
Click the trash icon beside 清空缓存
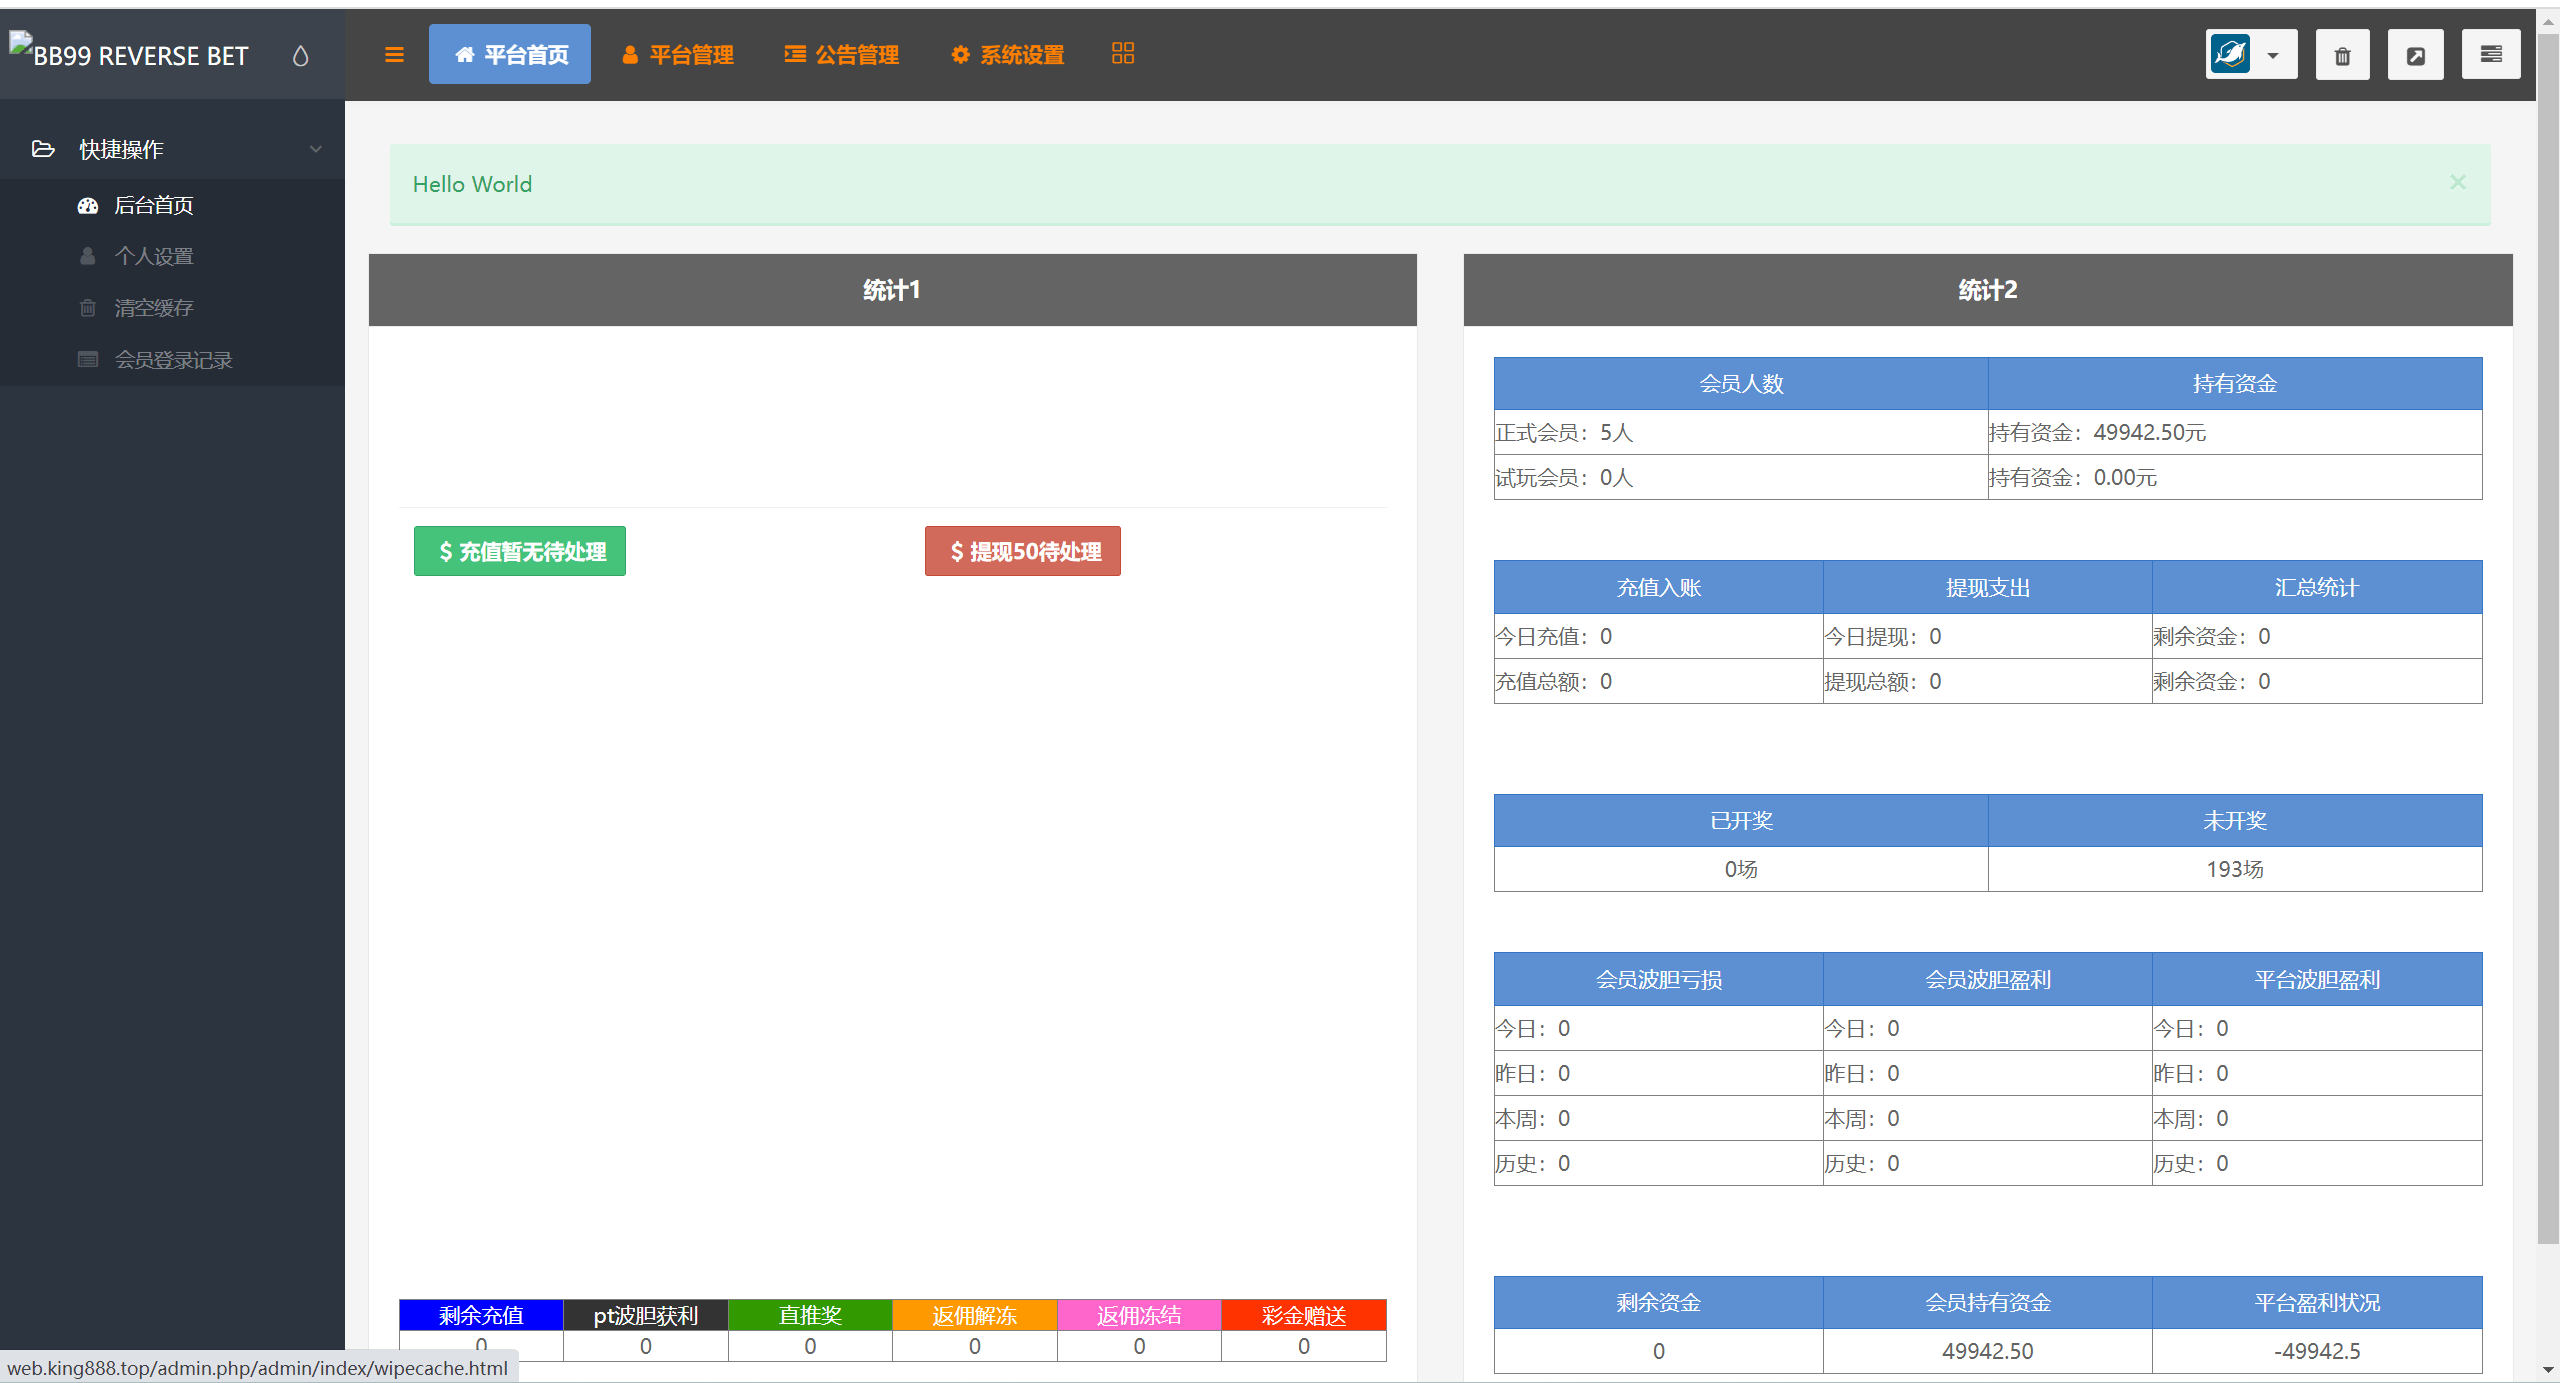[x=88, y=307]
